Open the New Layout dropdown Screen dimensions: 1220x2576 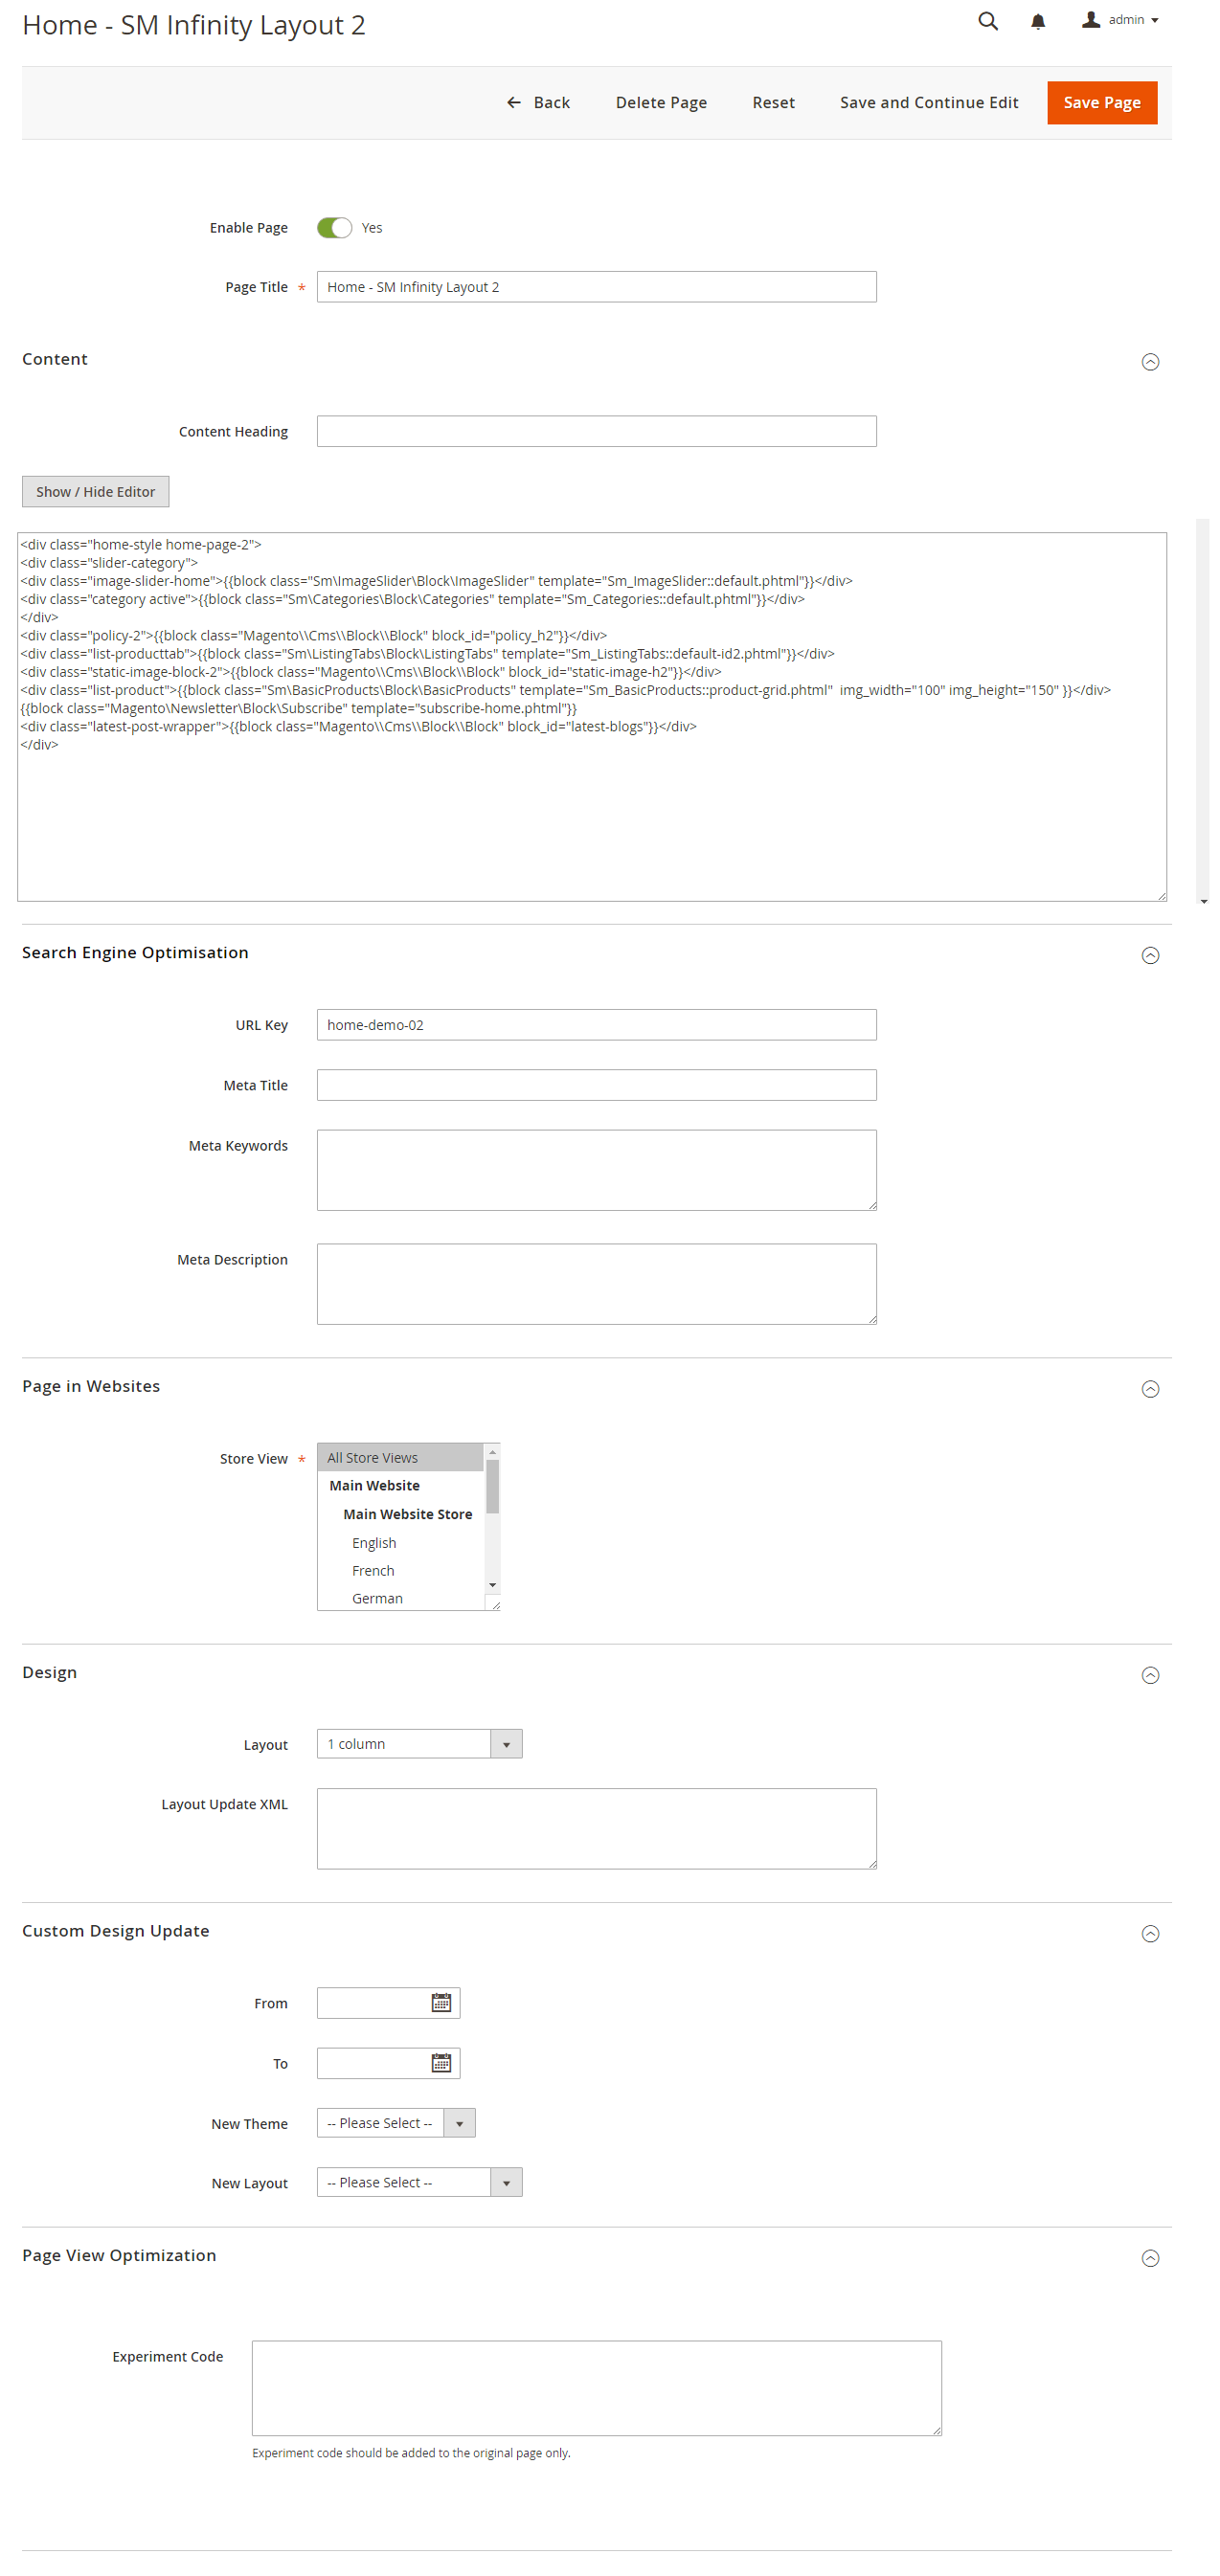coord(419,2181)
